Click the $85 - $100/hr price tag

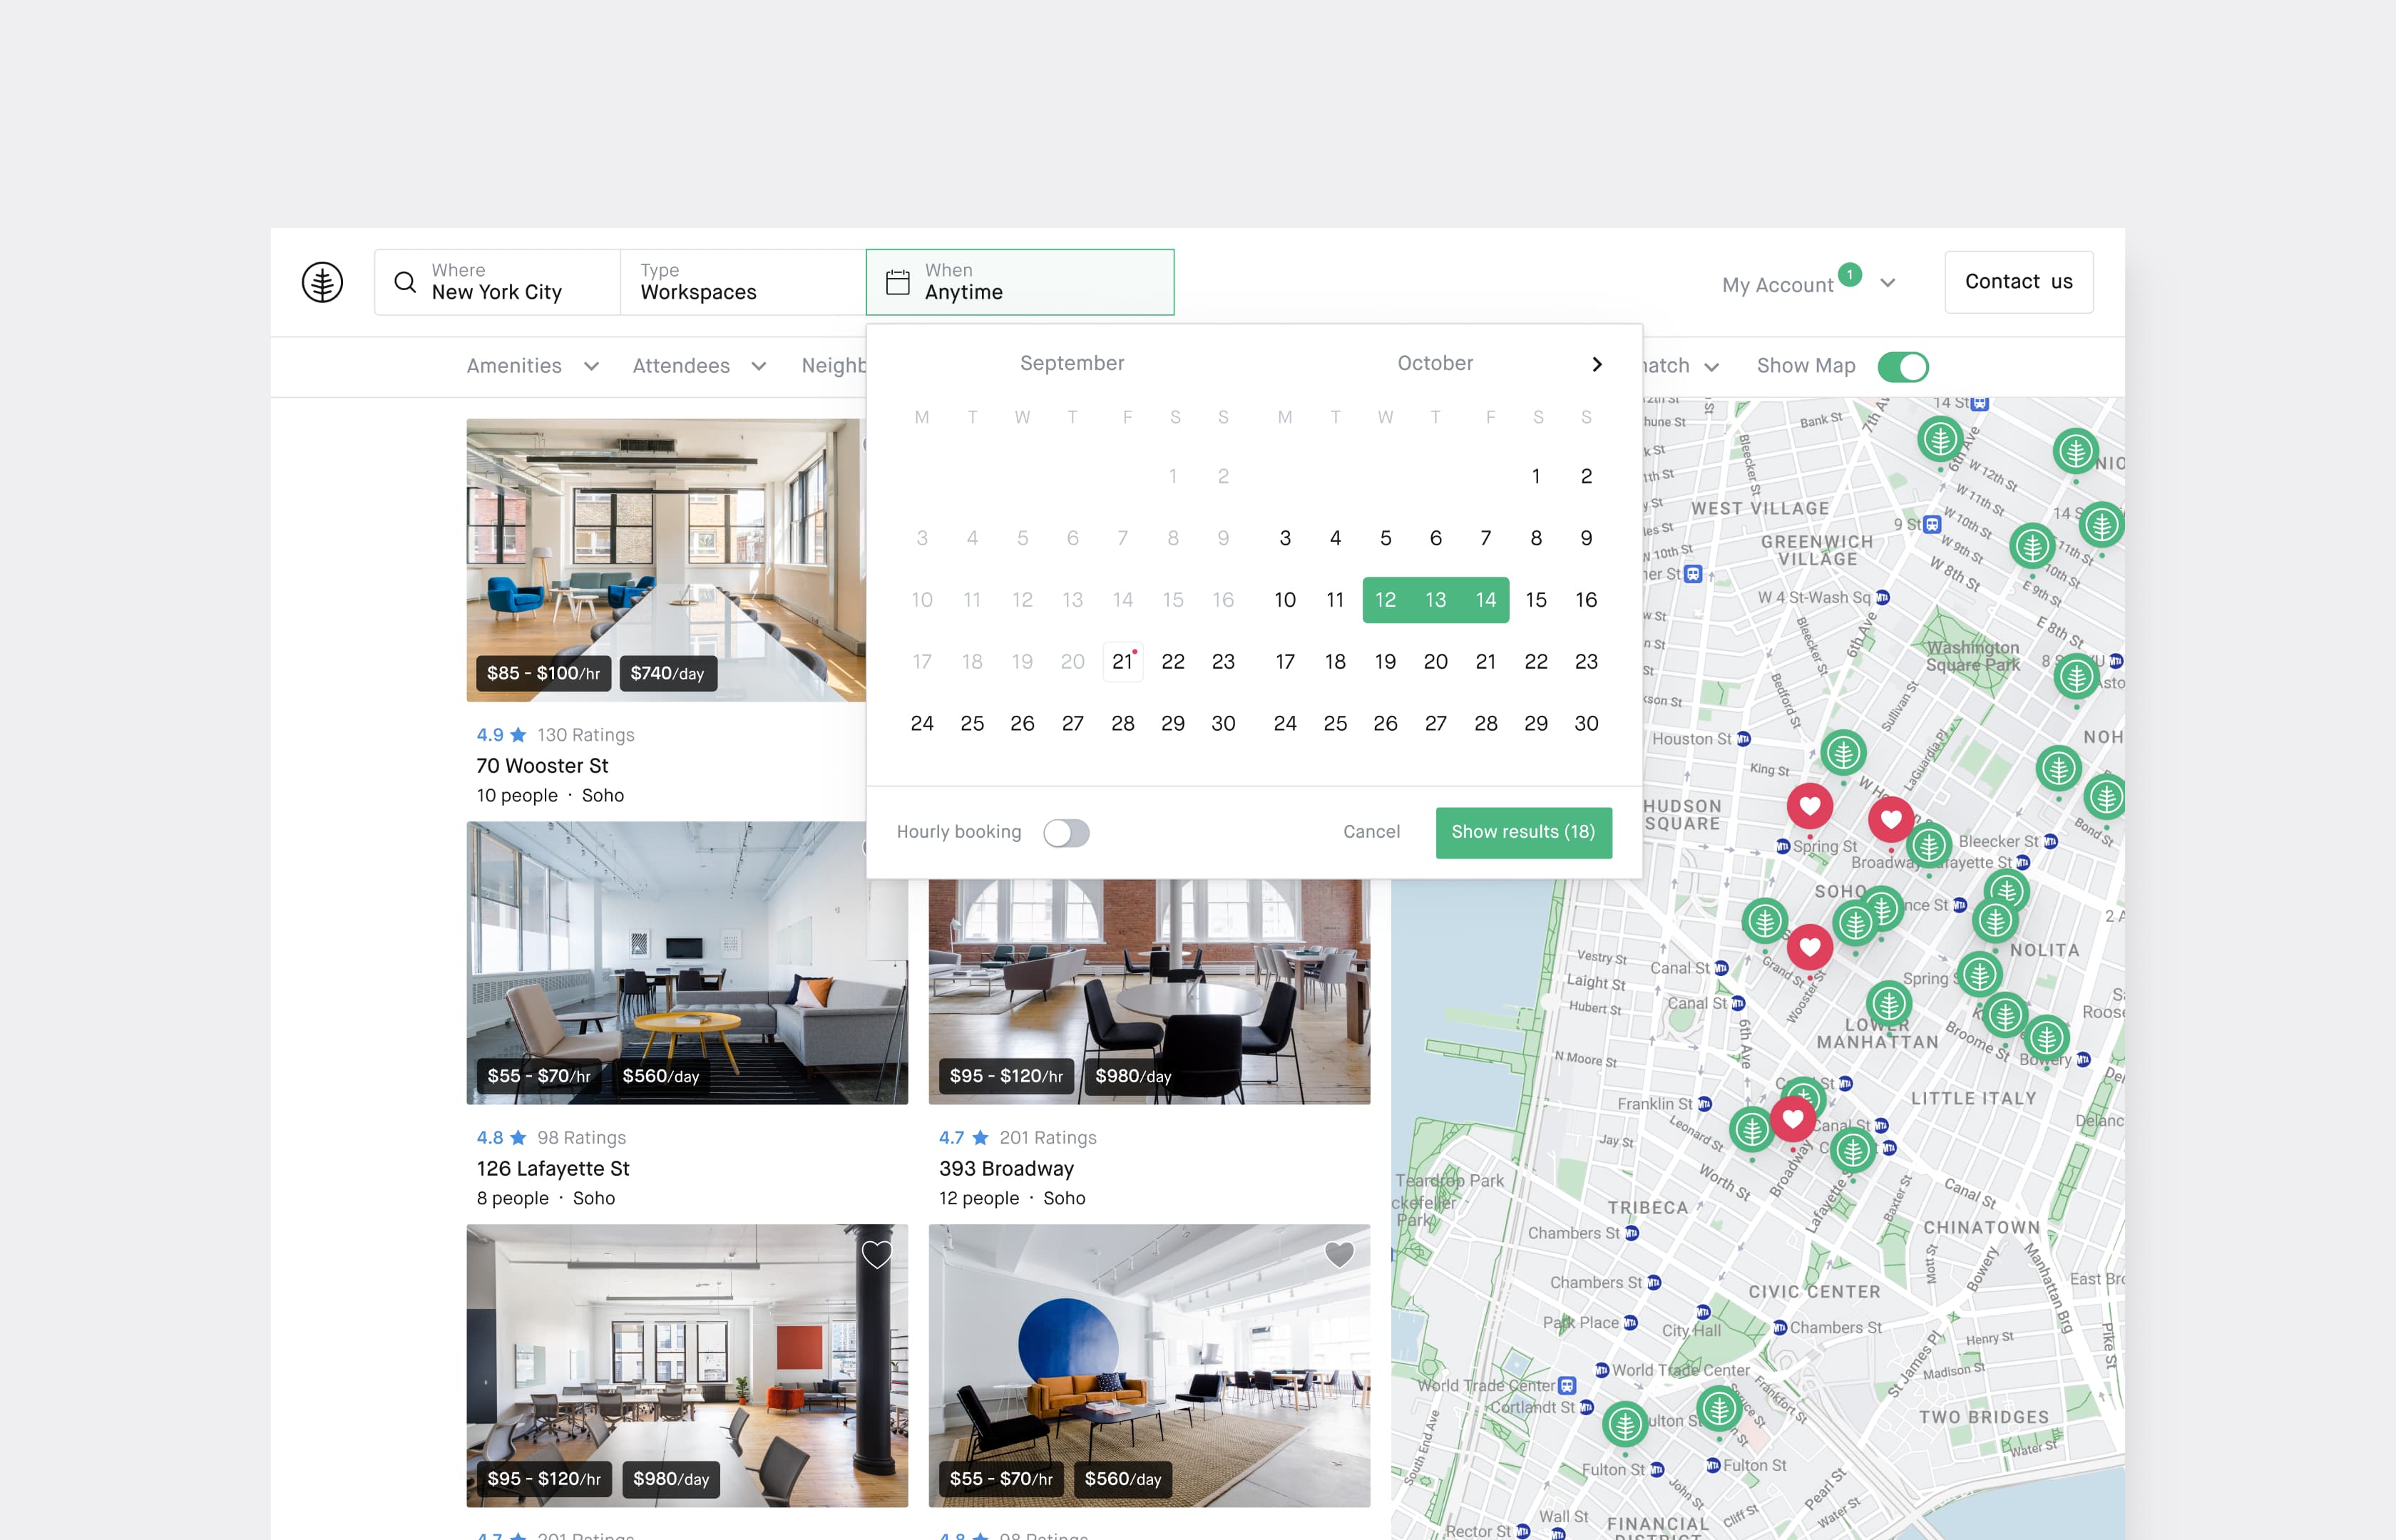point(543,674)
